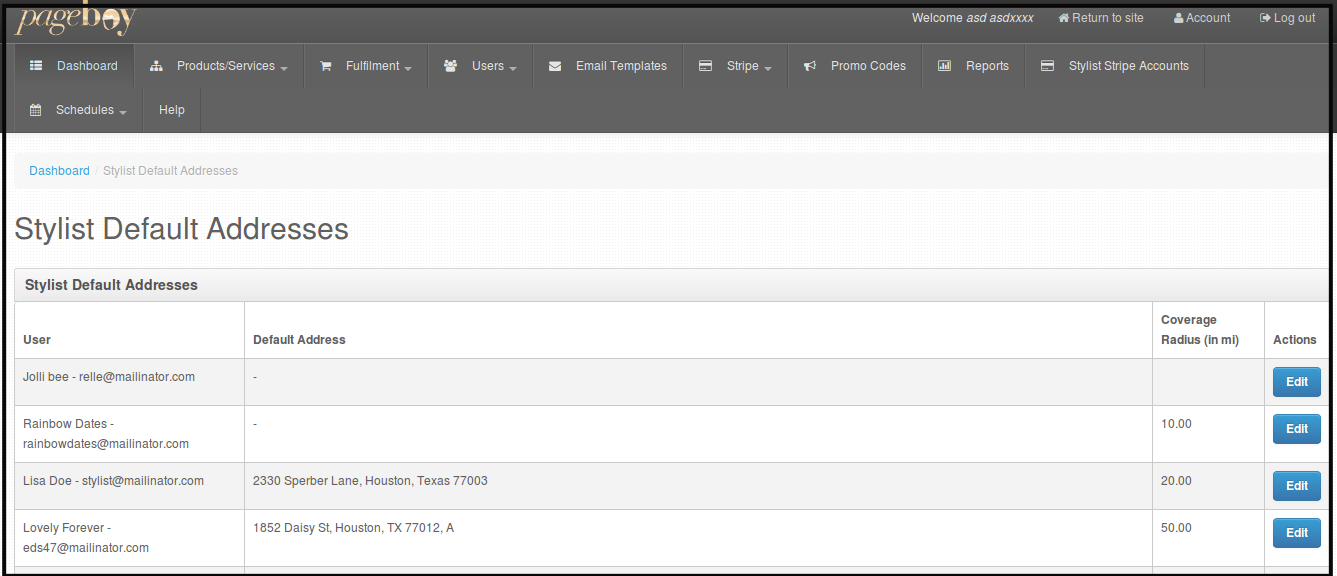1337x576 pixels.
Task: Click the Stylist Default Addresses page title
Action: click(x=181, y=229)
